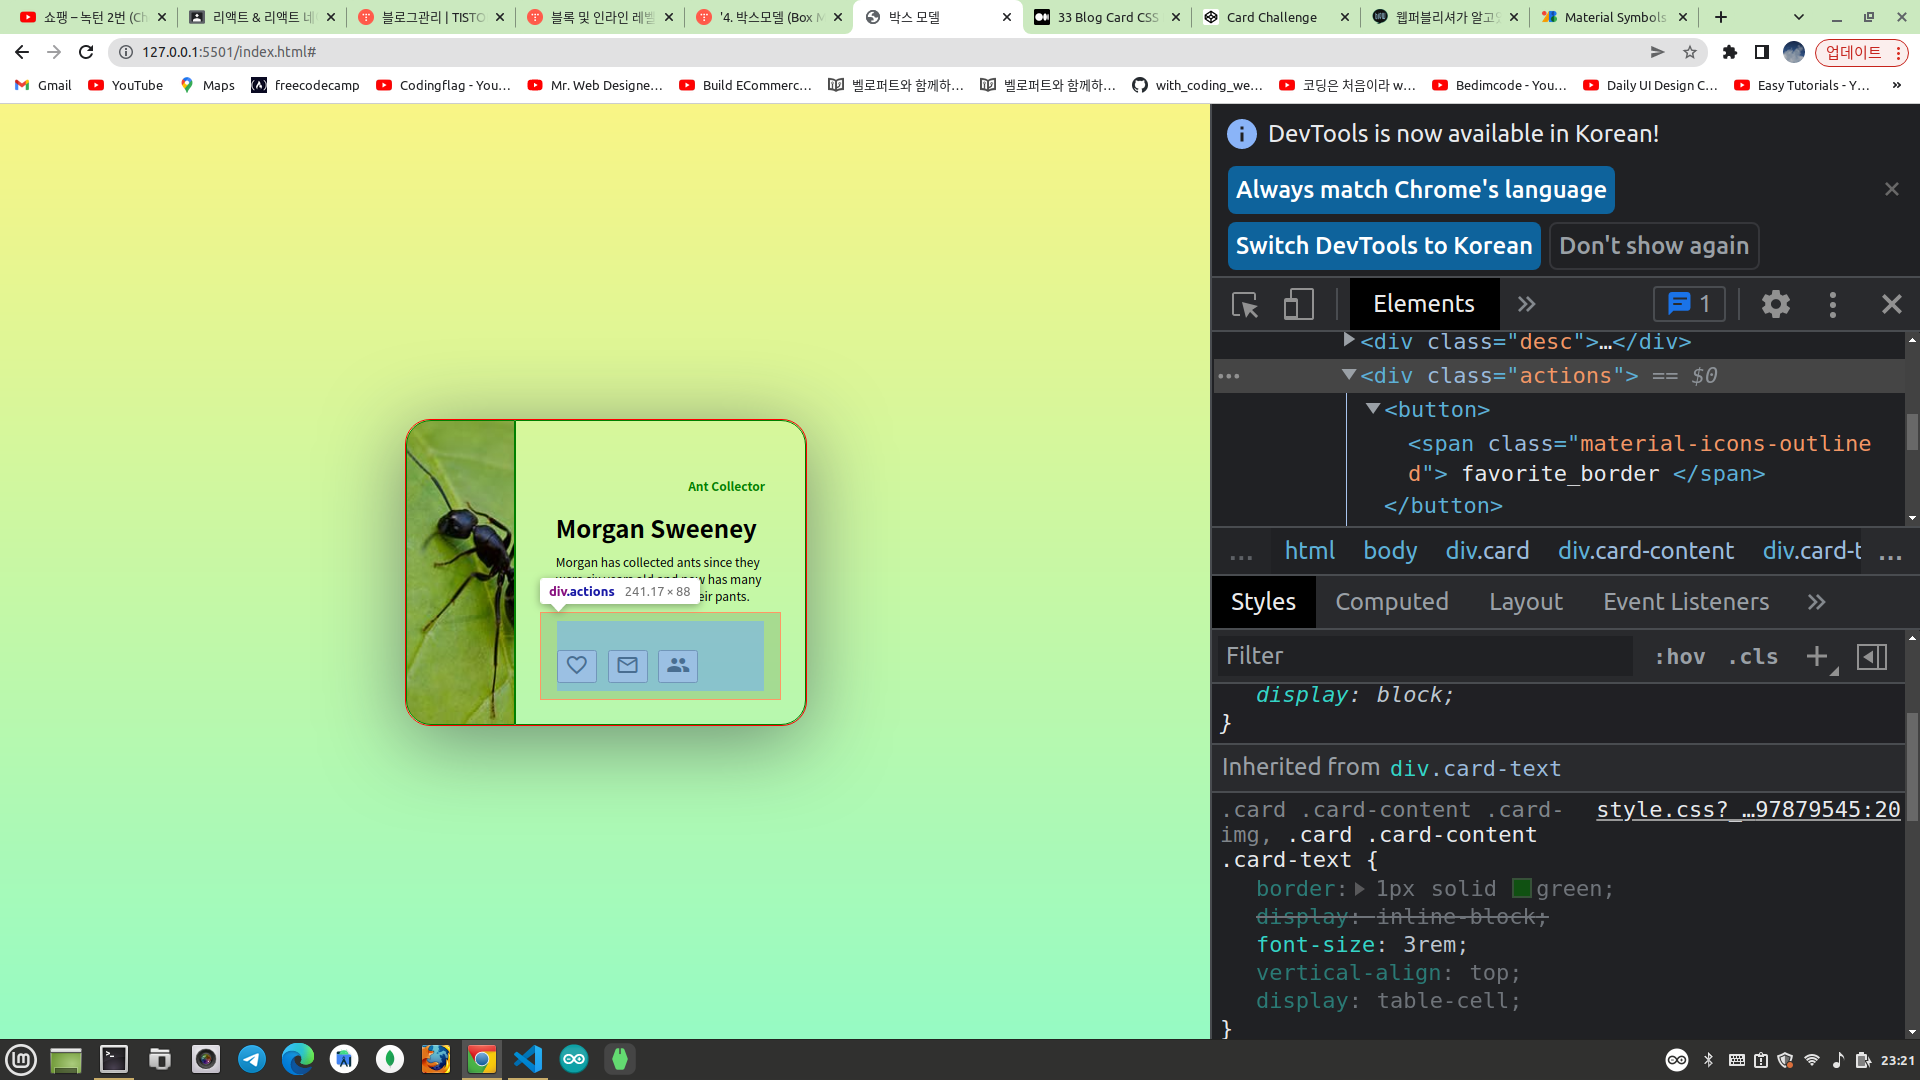Open the Event Listeners tab
Viewport: 1920px width, 1080px height.
1685,602
